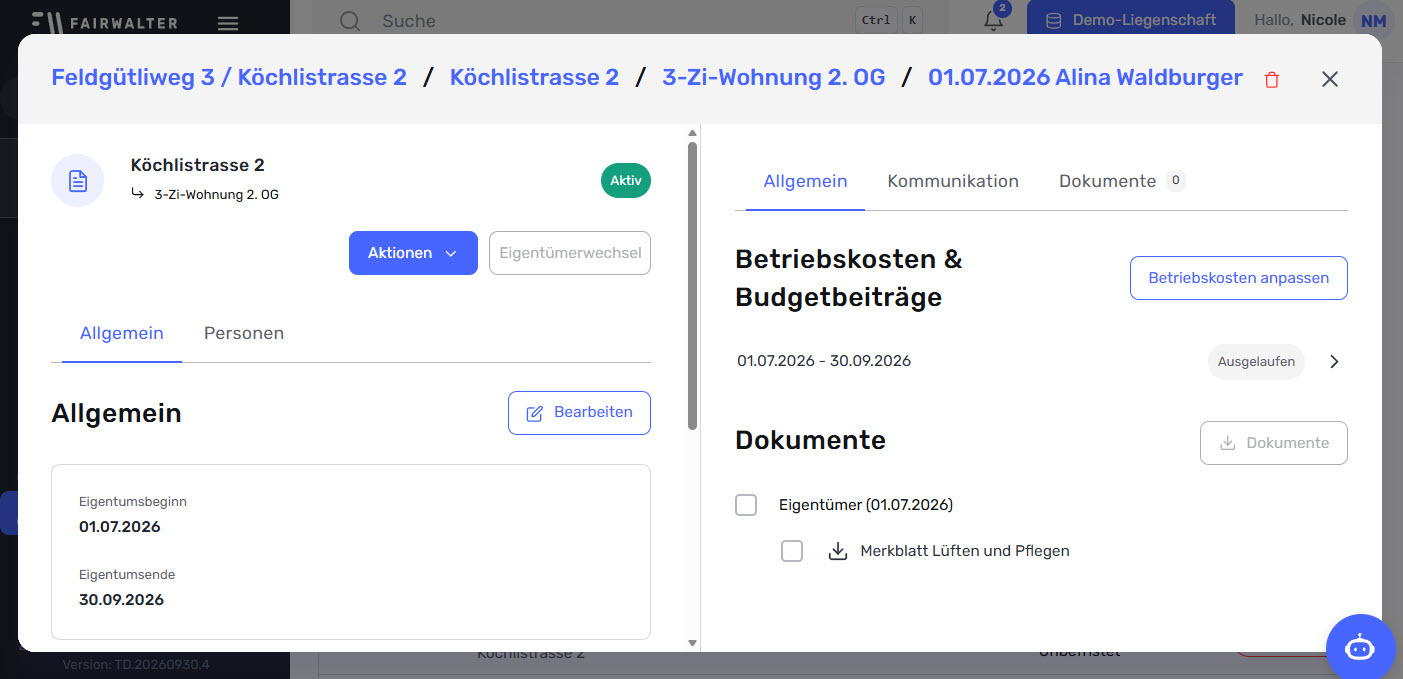The image size is (1403, 679).
Task: Toggle the hamburger sidebar menu
Action: pyautogui.click(x=228, y=23)
